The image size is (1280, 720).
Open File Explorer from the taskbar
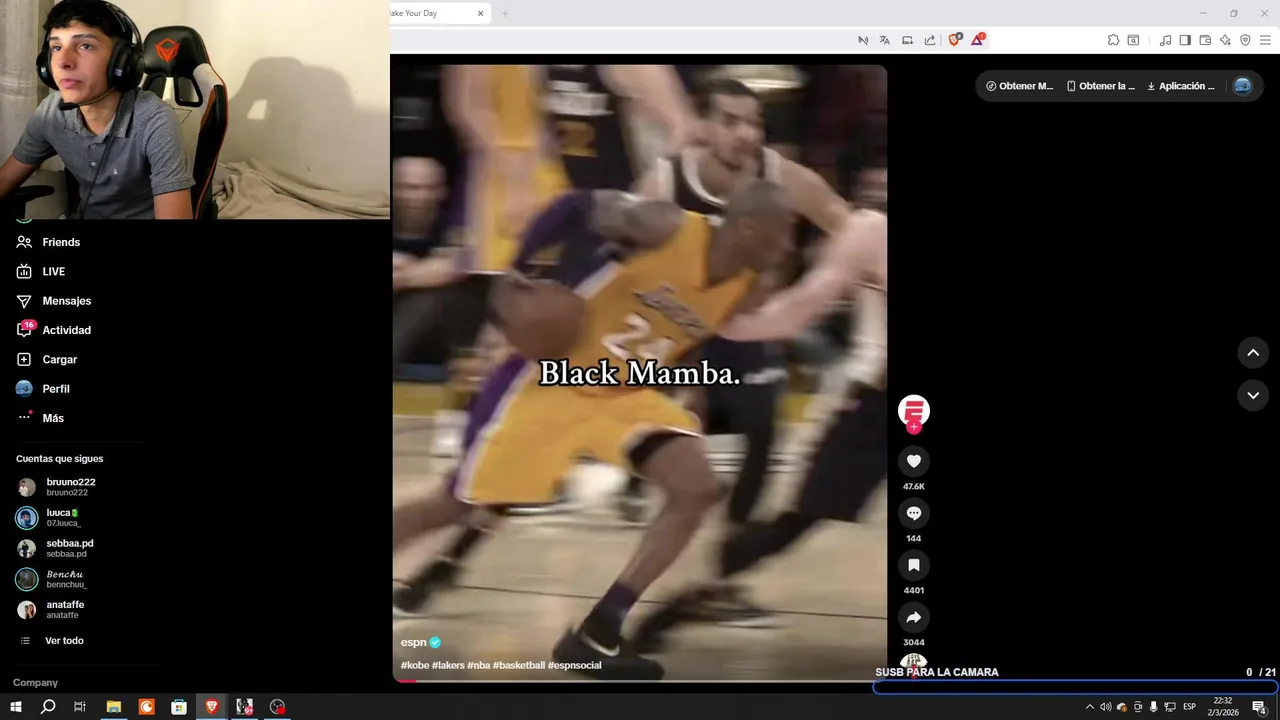(x=114, y=707)
